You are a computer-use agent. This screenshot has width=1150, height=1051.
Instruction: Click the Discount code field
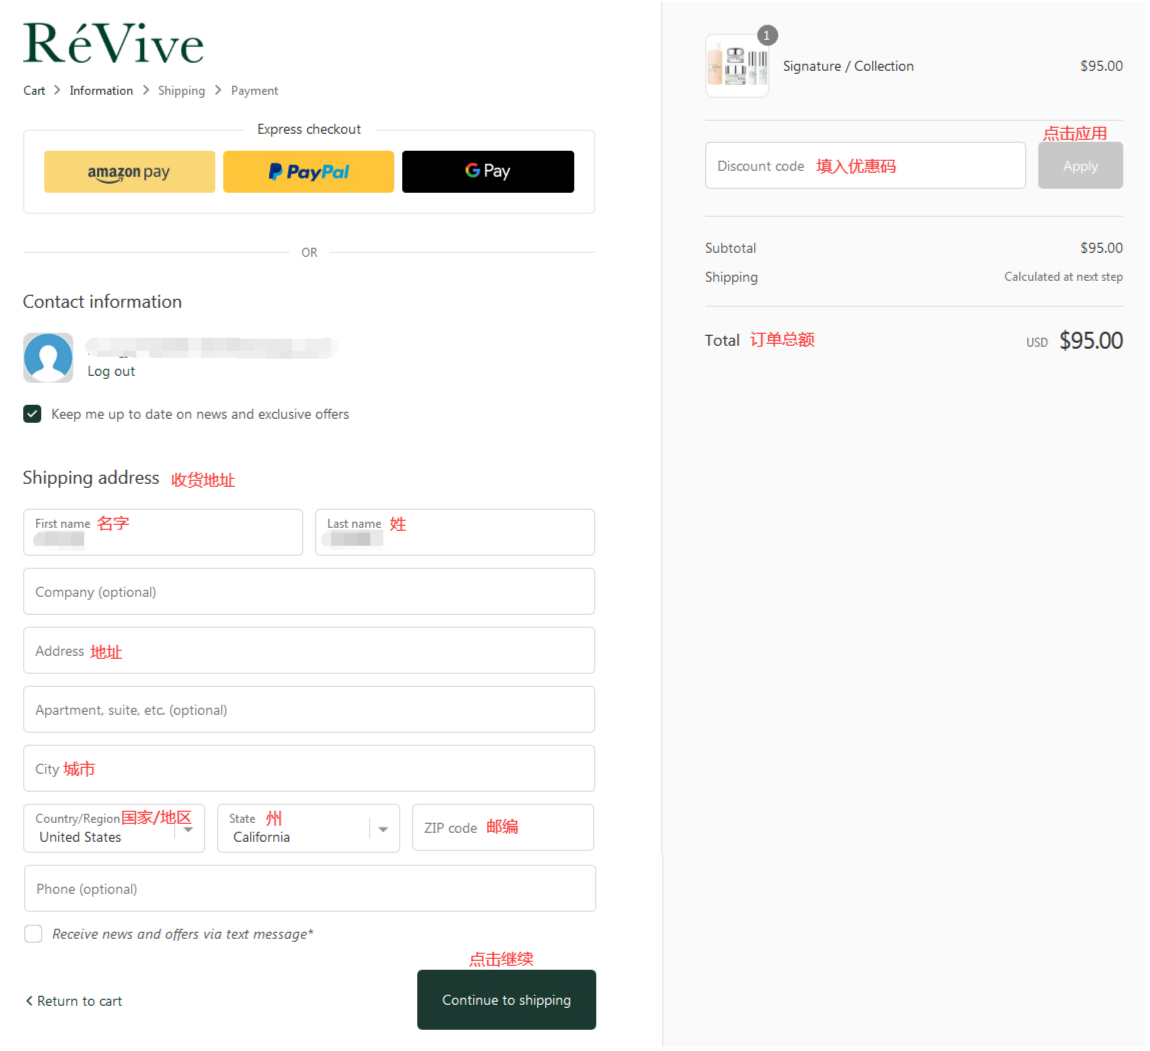coord(865,166)
